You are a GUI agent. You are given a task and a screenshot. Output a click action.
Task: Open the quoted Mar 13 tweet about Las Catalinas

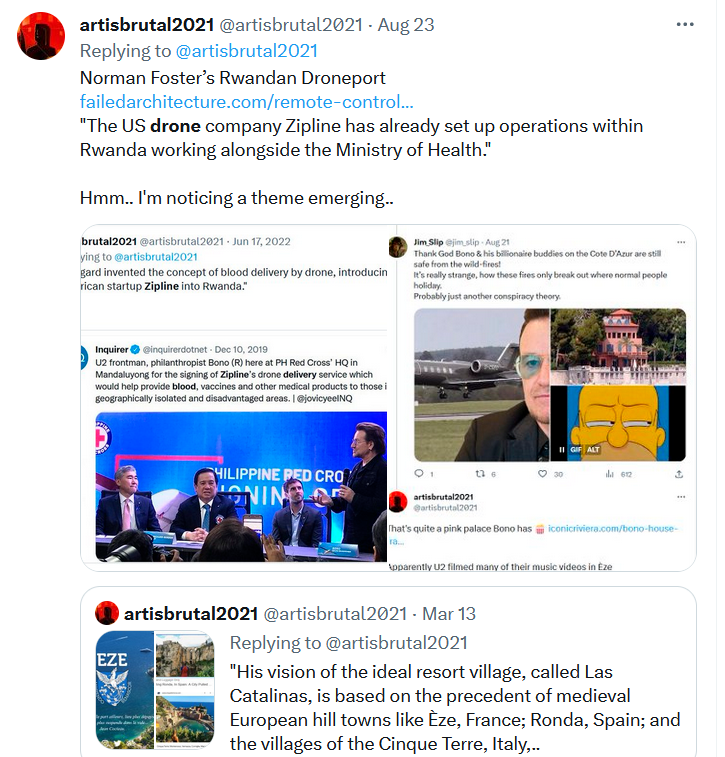(388, 672)
